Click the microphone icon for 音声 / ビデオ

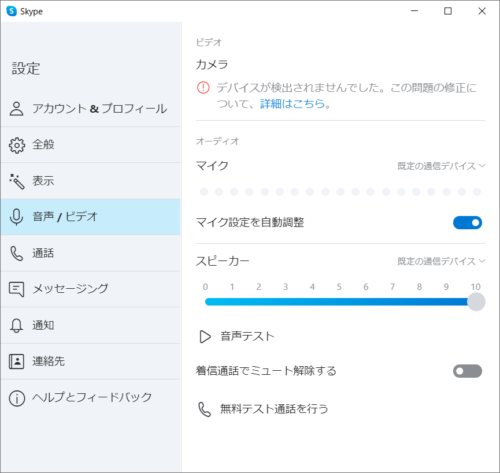pyautogui.click(x=16, y=217)
